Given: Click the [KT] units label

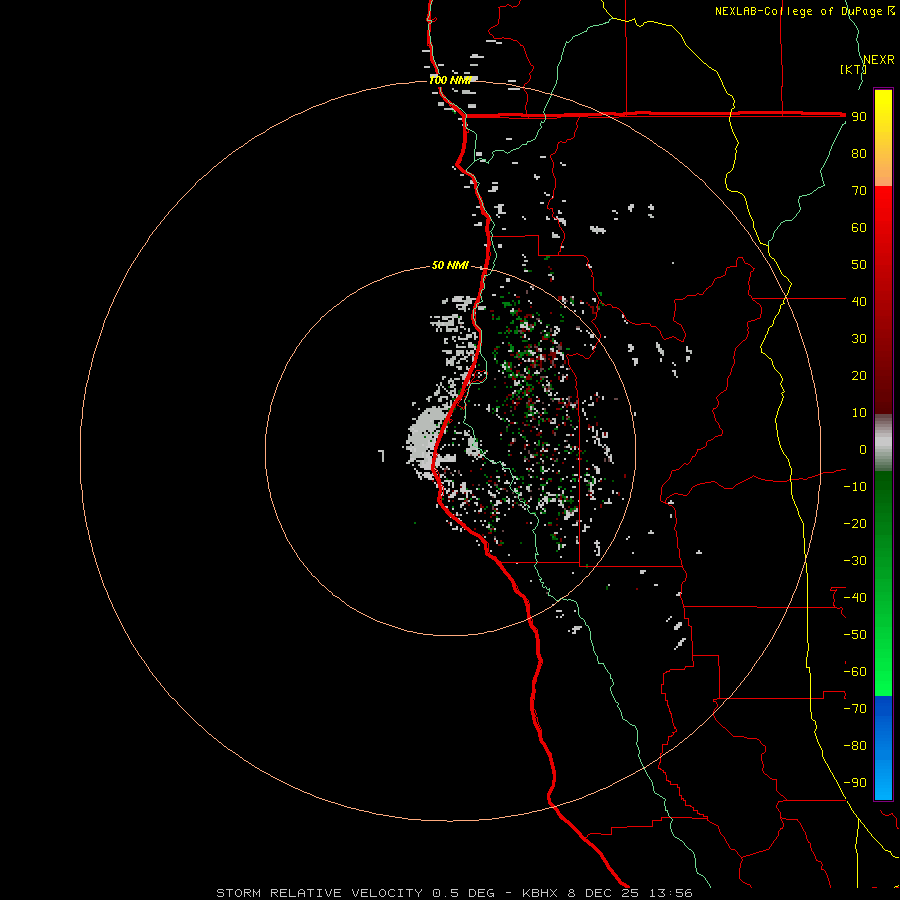Looking at the screenshot, I should [x=853, y=69].
